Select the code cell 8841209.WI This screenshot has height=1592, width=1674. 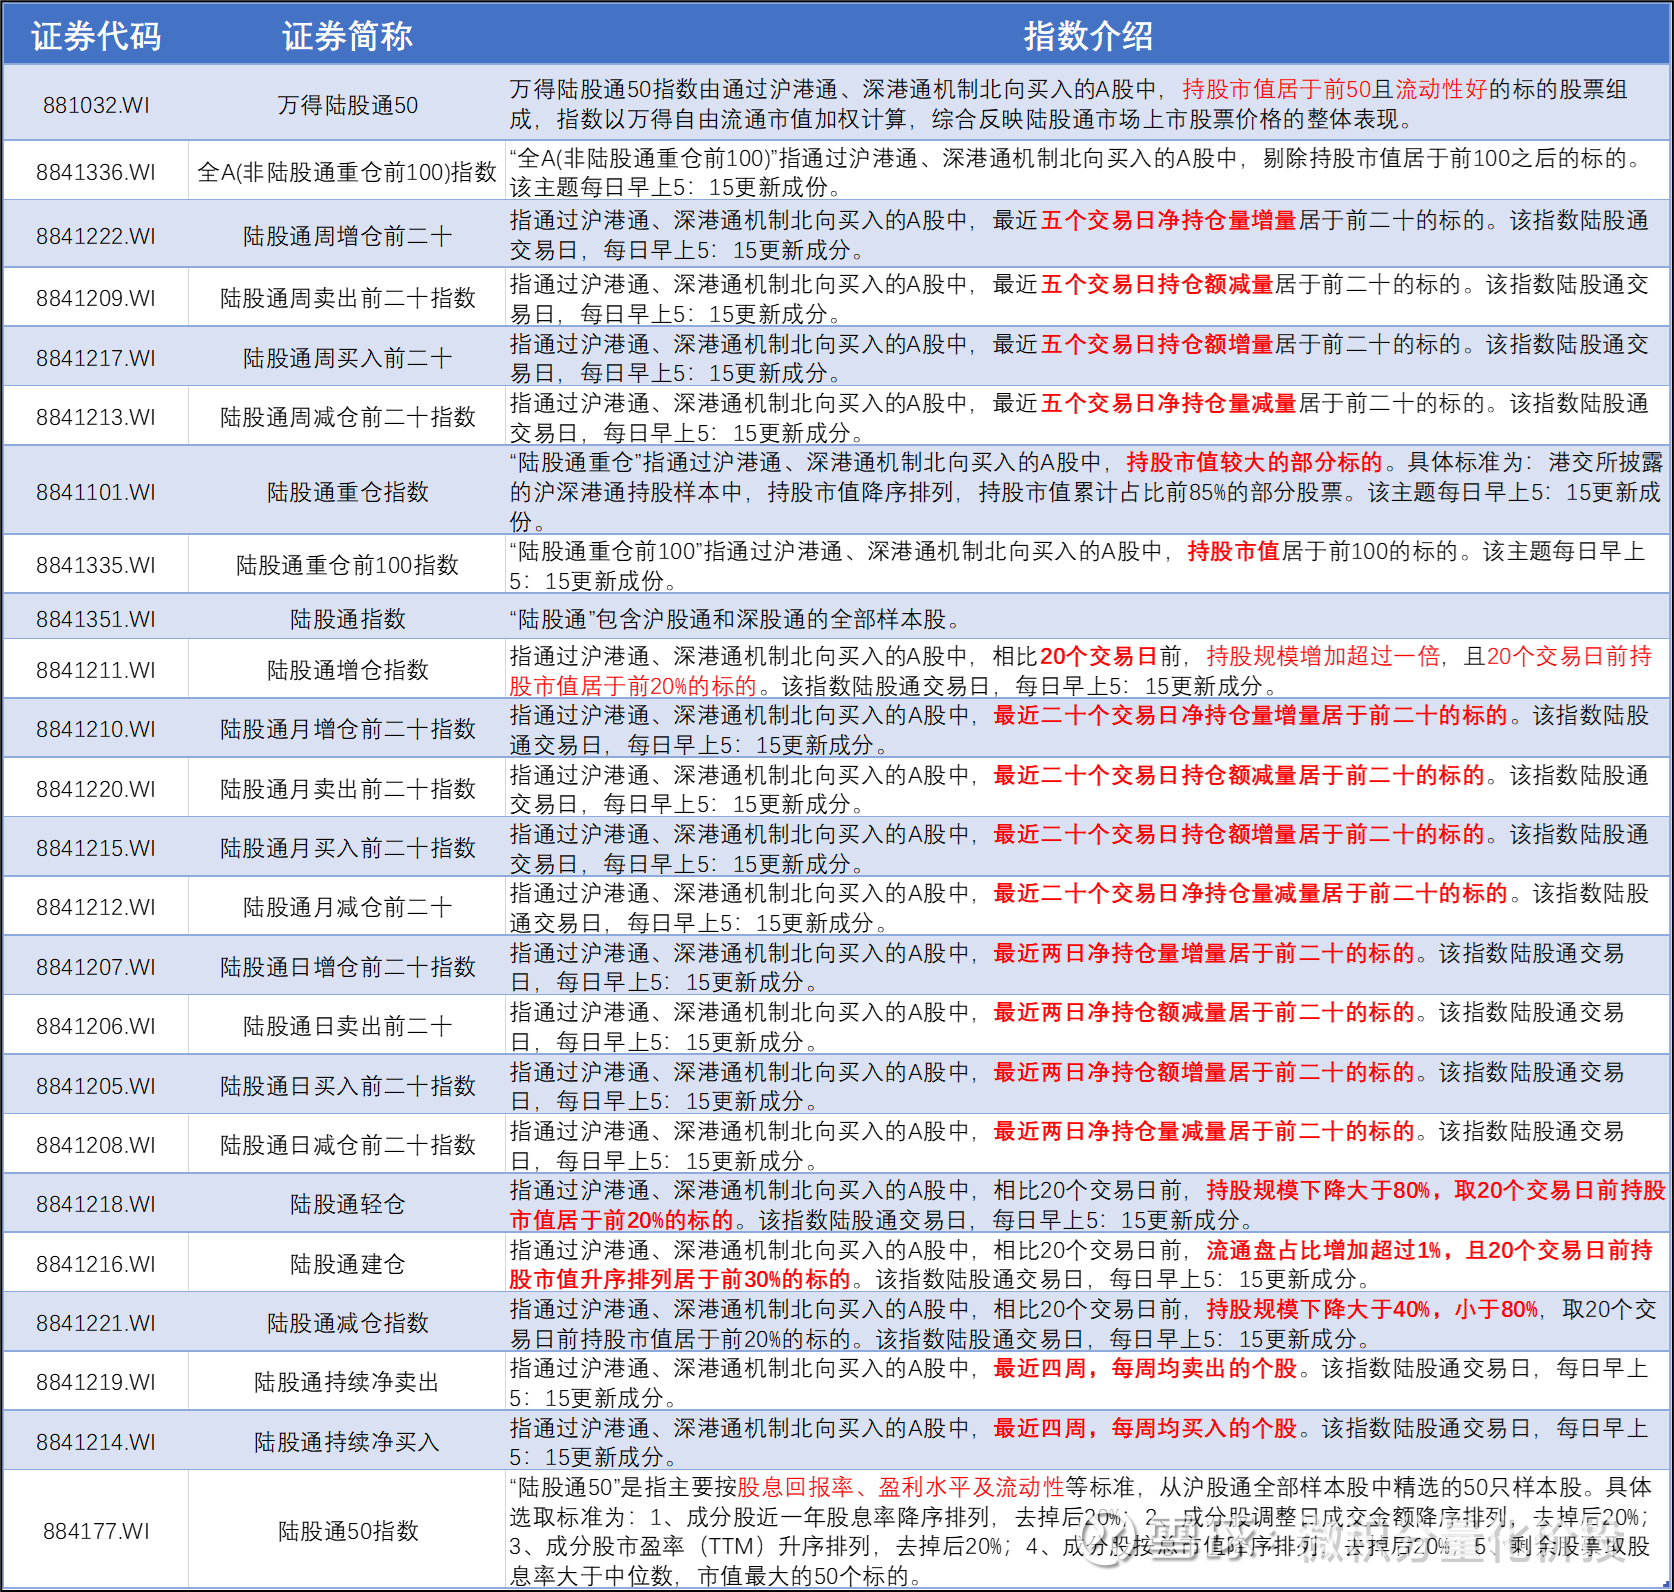(96, 298)
